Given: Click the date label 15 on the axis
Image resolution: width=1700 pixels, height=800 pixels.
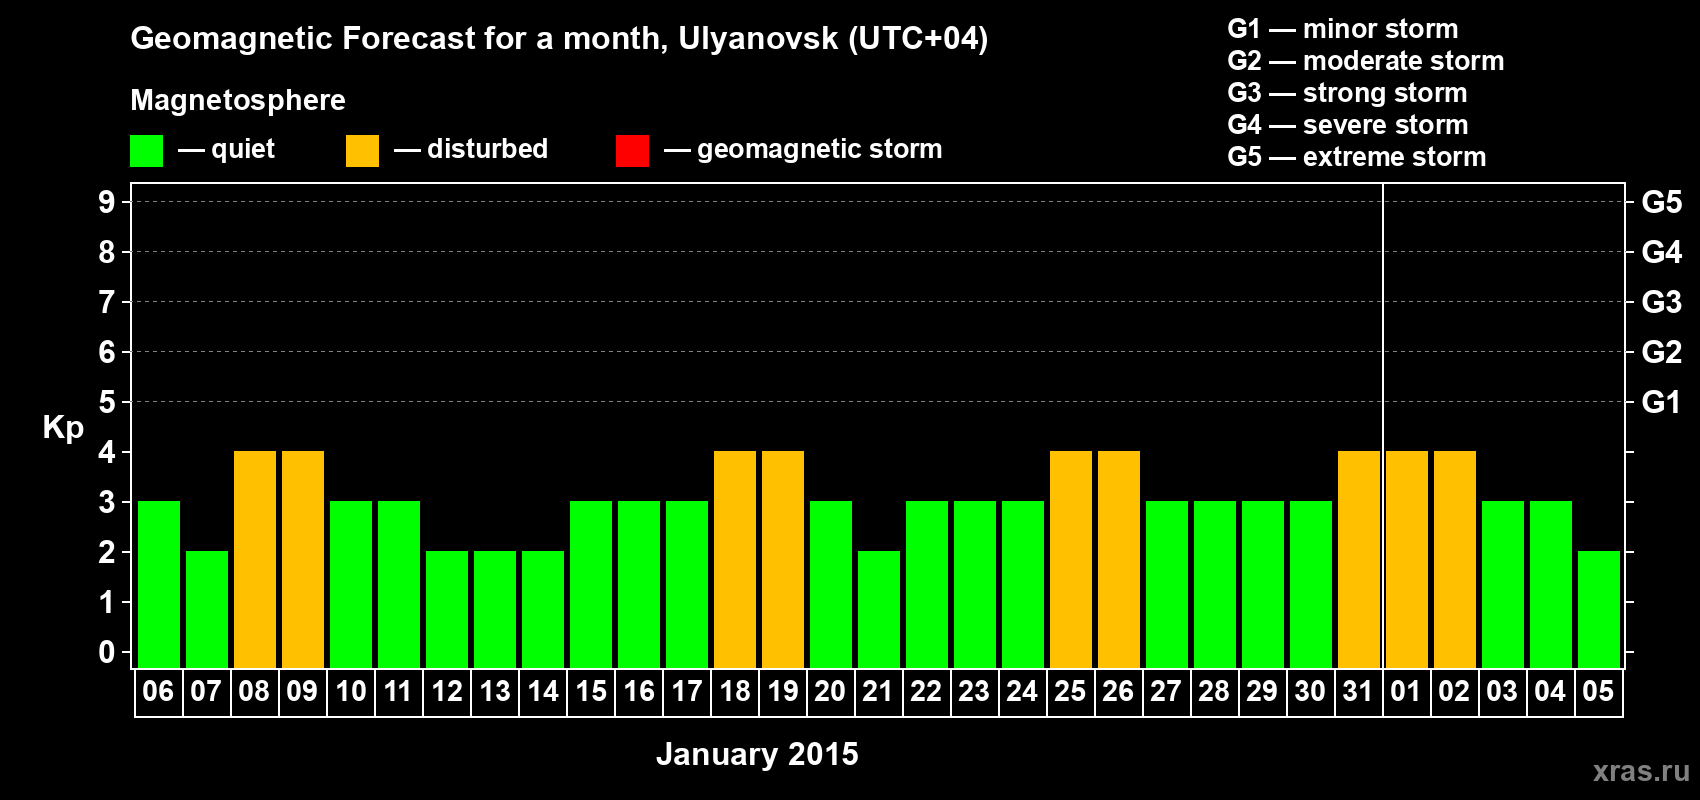Looking at the screenshot, I should [x=591, y=692].
